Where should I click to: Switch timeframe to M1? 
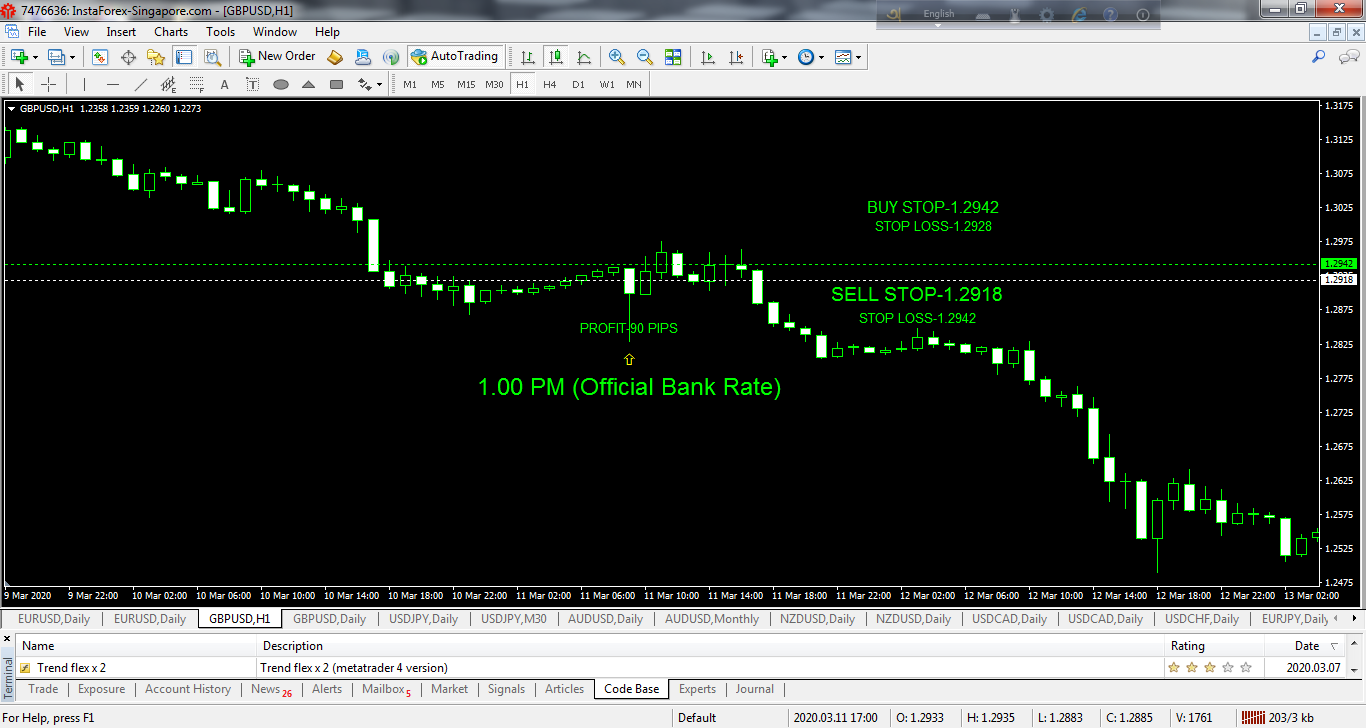click(410, 84)
